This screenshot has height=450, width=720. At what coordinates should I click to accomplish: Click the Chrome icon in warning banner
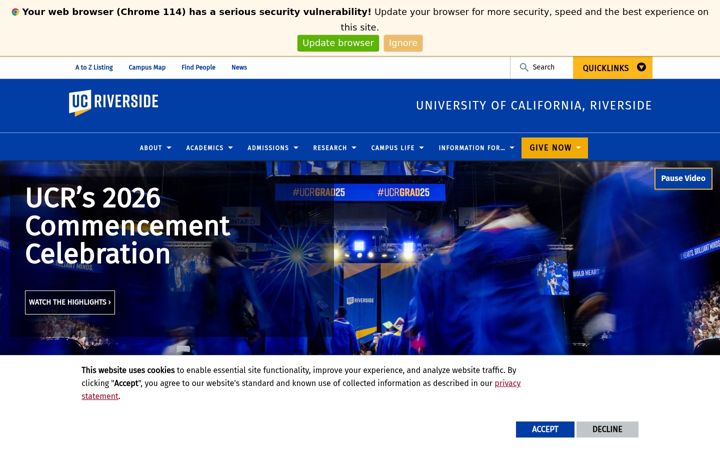click(x=15, y=12)
